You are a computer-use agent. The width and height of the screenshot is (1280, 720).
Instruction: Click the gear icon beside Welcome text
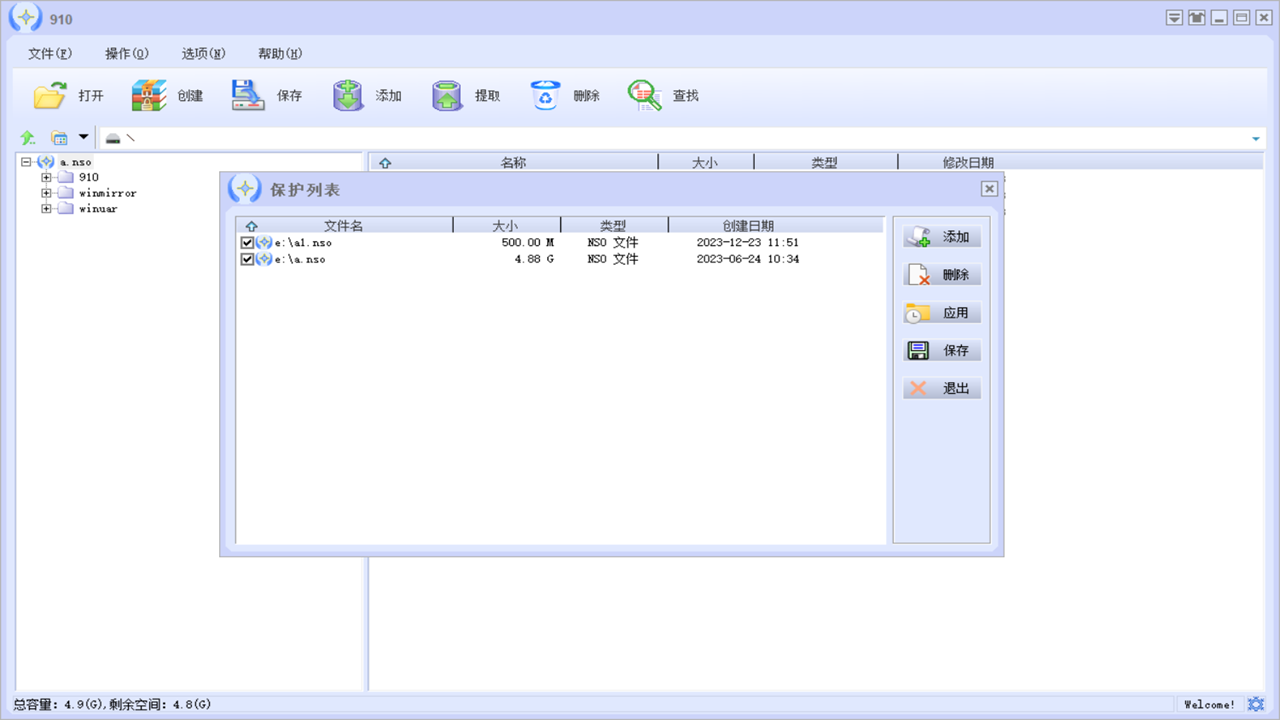tap(1257, 704)
